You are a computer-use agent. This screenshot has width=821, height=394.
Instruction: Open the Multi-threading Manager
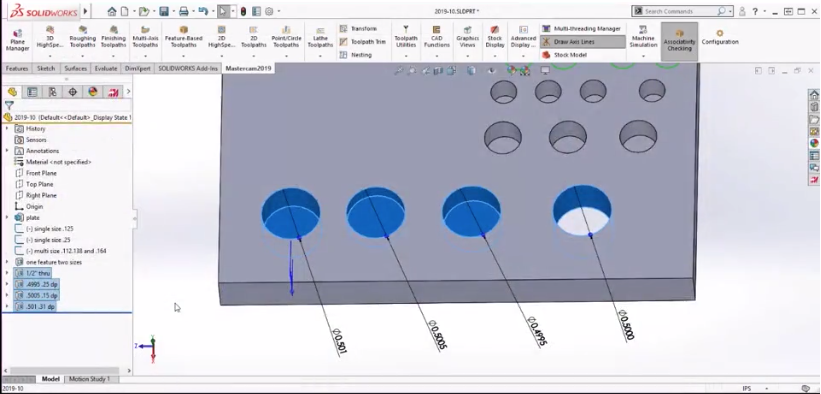coord(581,28)
